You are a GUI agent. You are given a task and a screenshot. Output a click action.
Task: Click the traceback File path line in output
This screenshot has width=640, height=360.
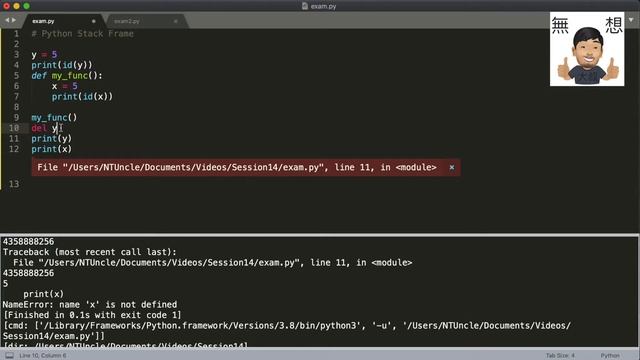click(213, 262)
